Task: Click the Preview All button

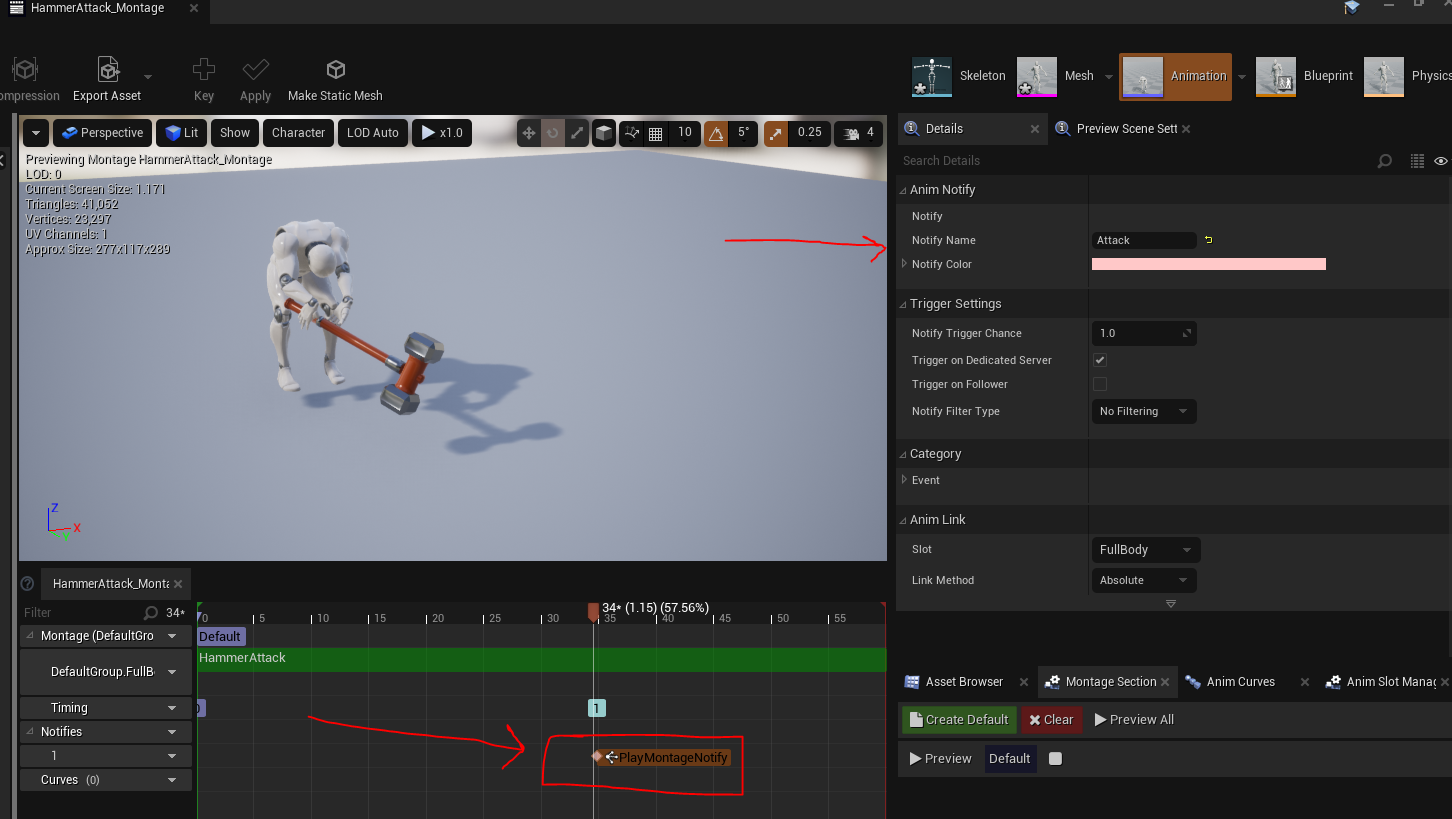Action: (x=1133, y=719)
